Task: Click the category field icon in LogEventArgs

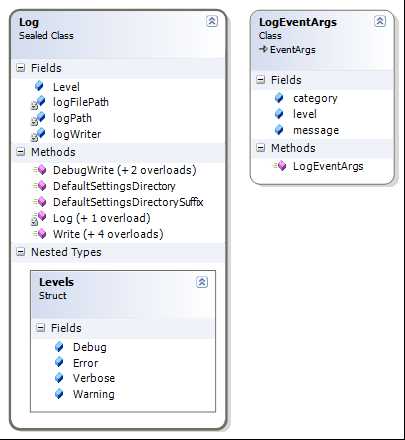Action: (279, 98)
